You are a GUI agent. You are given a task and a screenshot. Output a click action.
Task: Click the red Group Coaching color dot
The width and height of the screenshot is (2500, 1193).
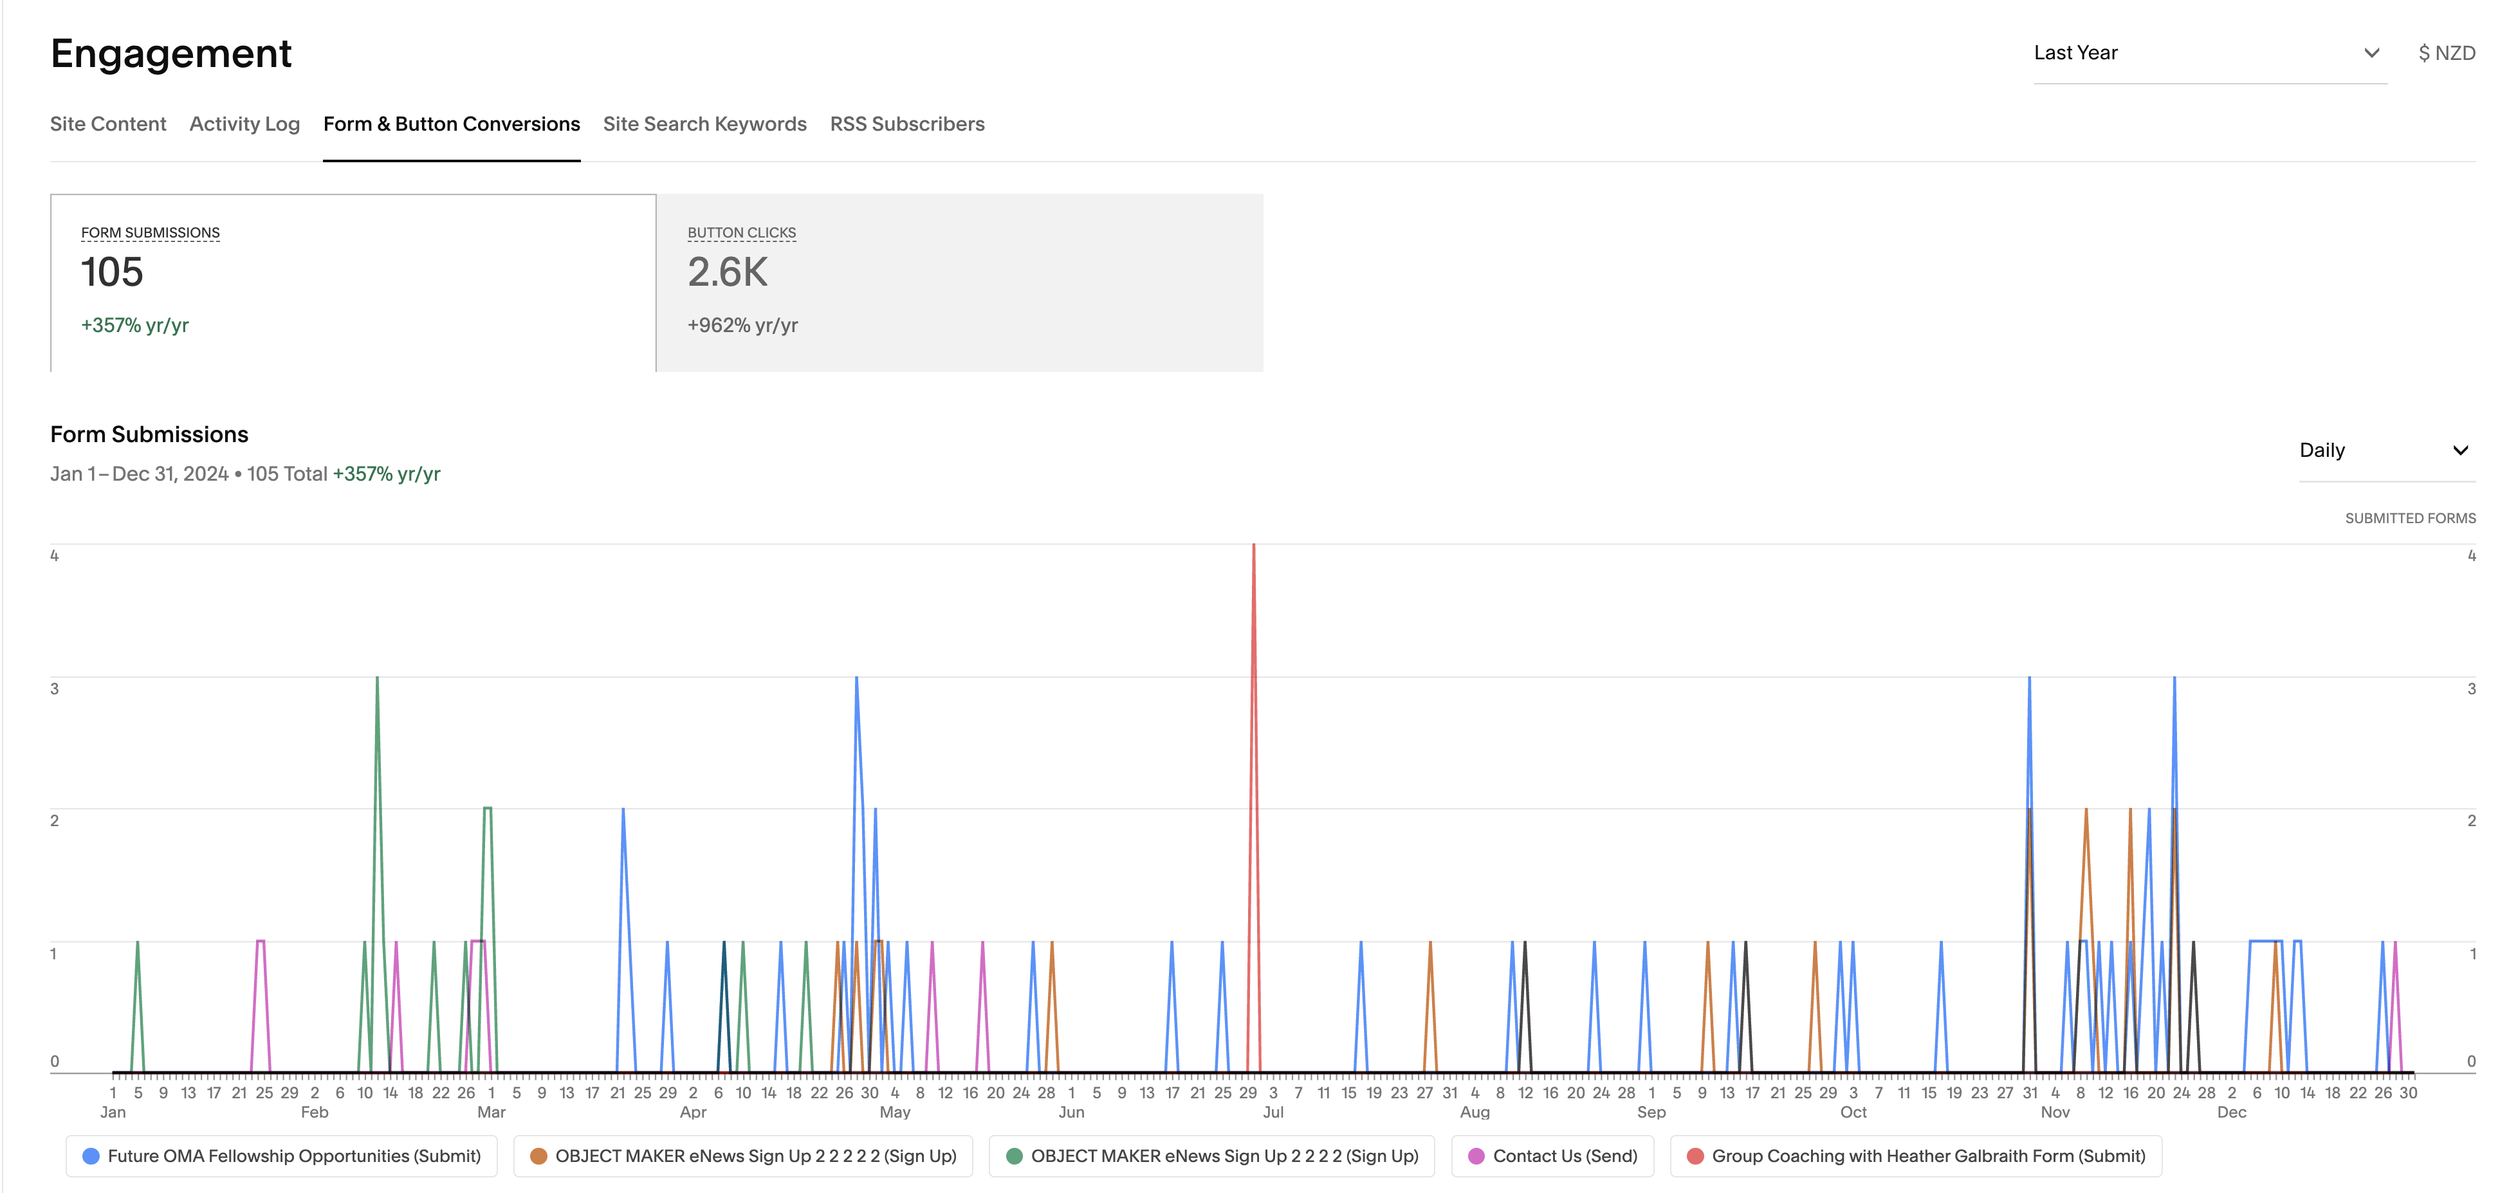pyautogui.click(x=1695, y=1156)
